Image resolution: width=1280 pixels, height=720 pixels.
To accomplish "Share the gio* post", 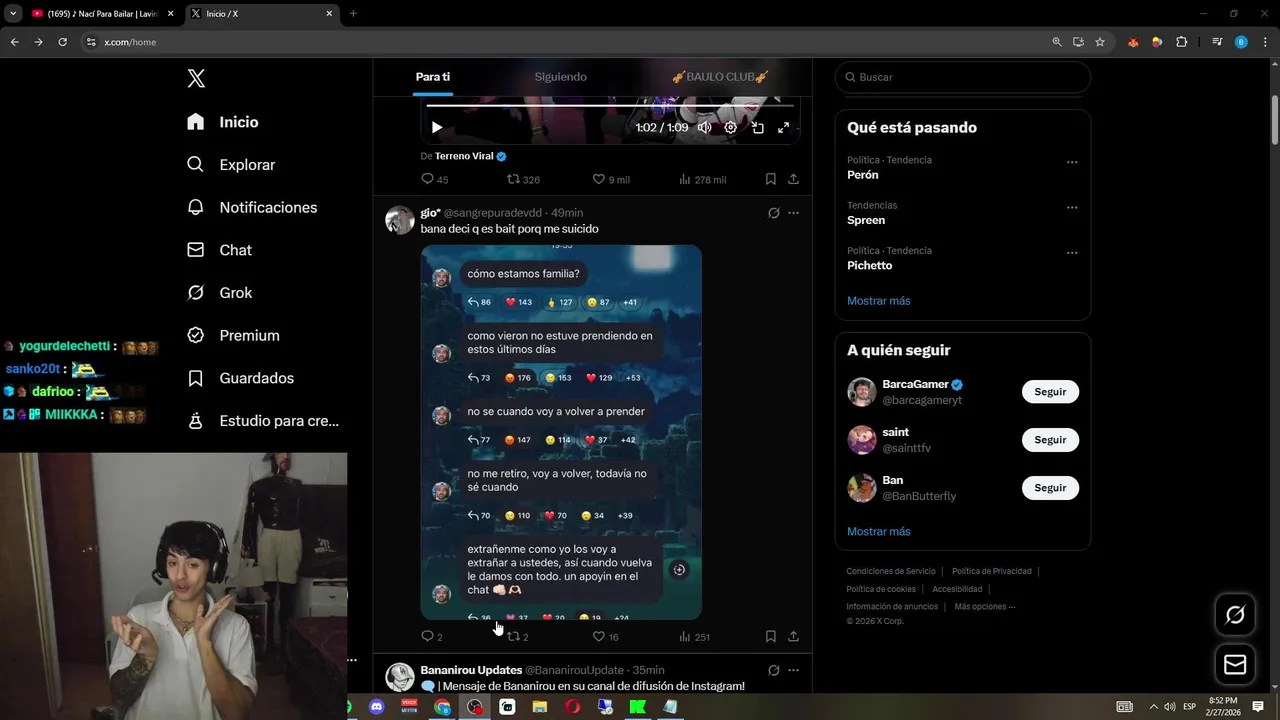I will pos(793,636).
